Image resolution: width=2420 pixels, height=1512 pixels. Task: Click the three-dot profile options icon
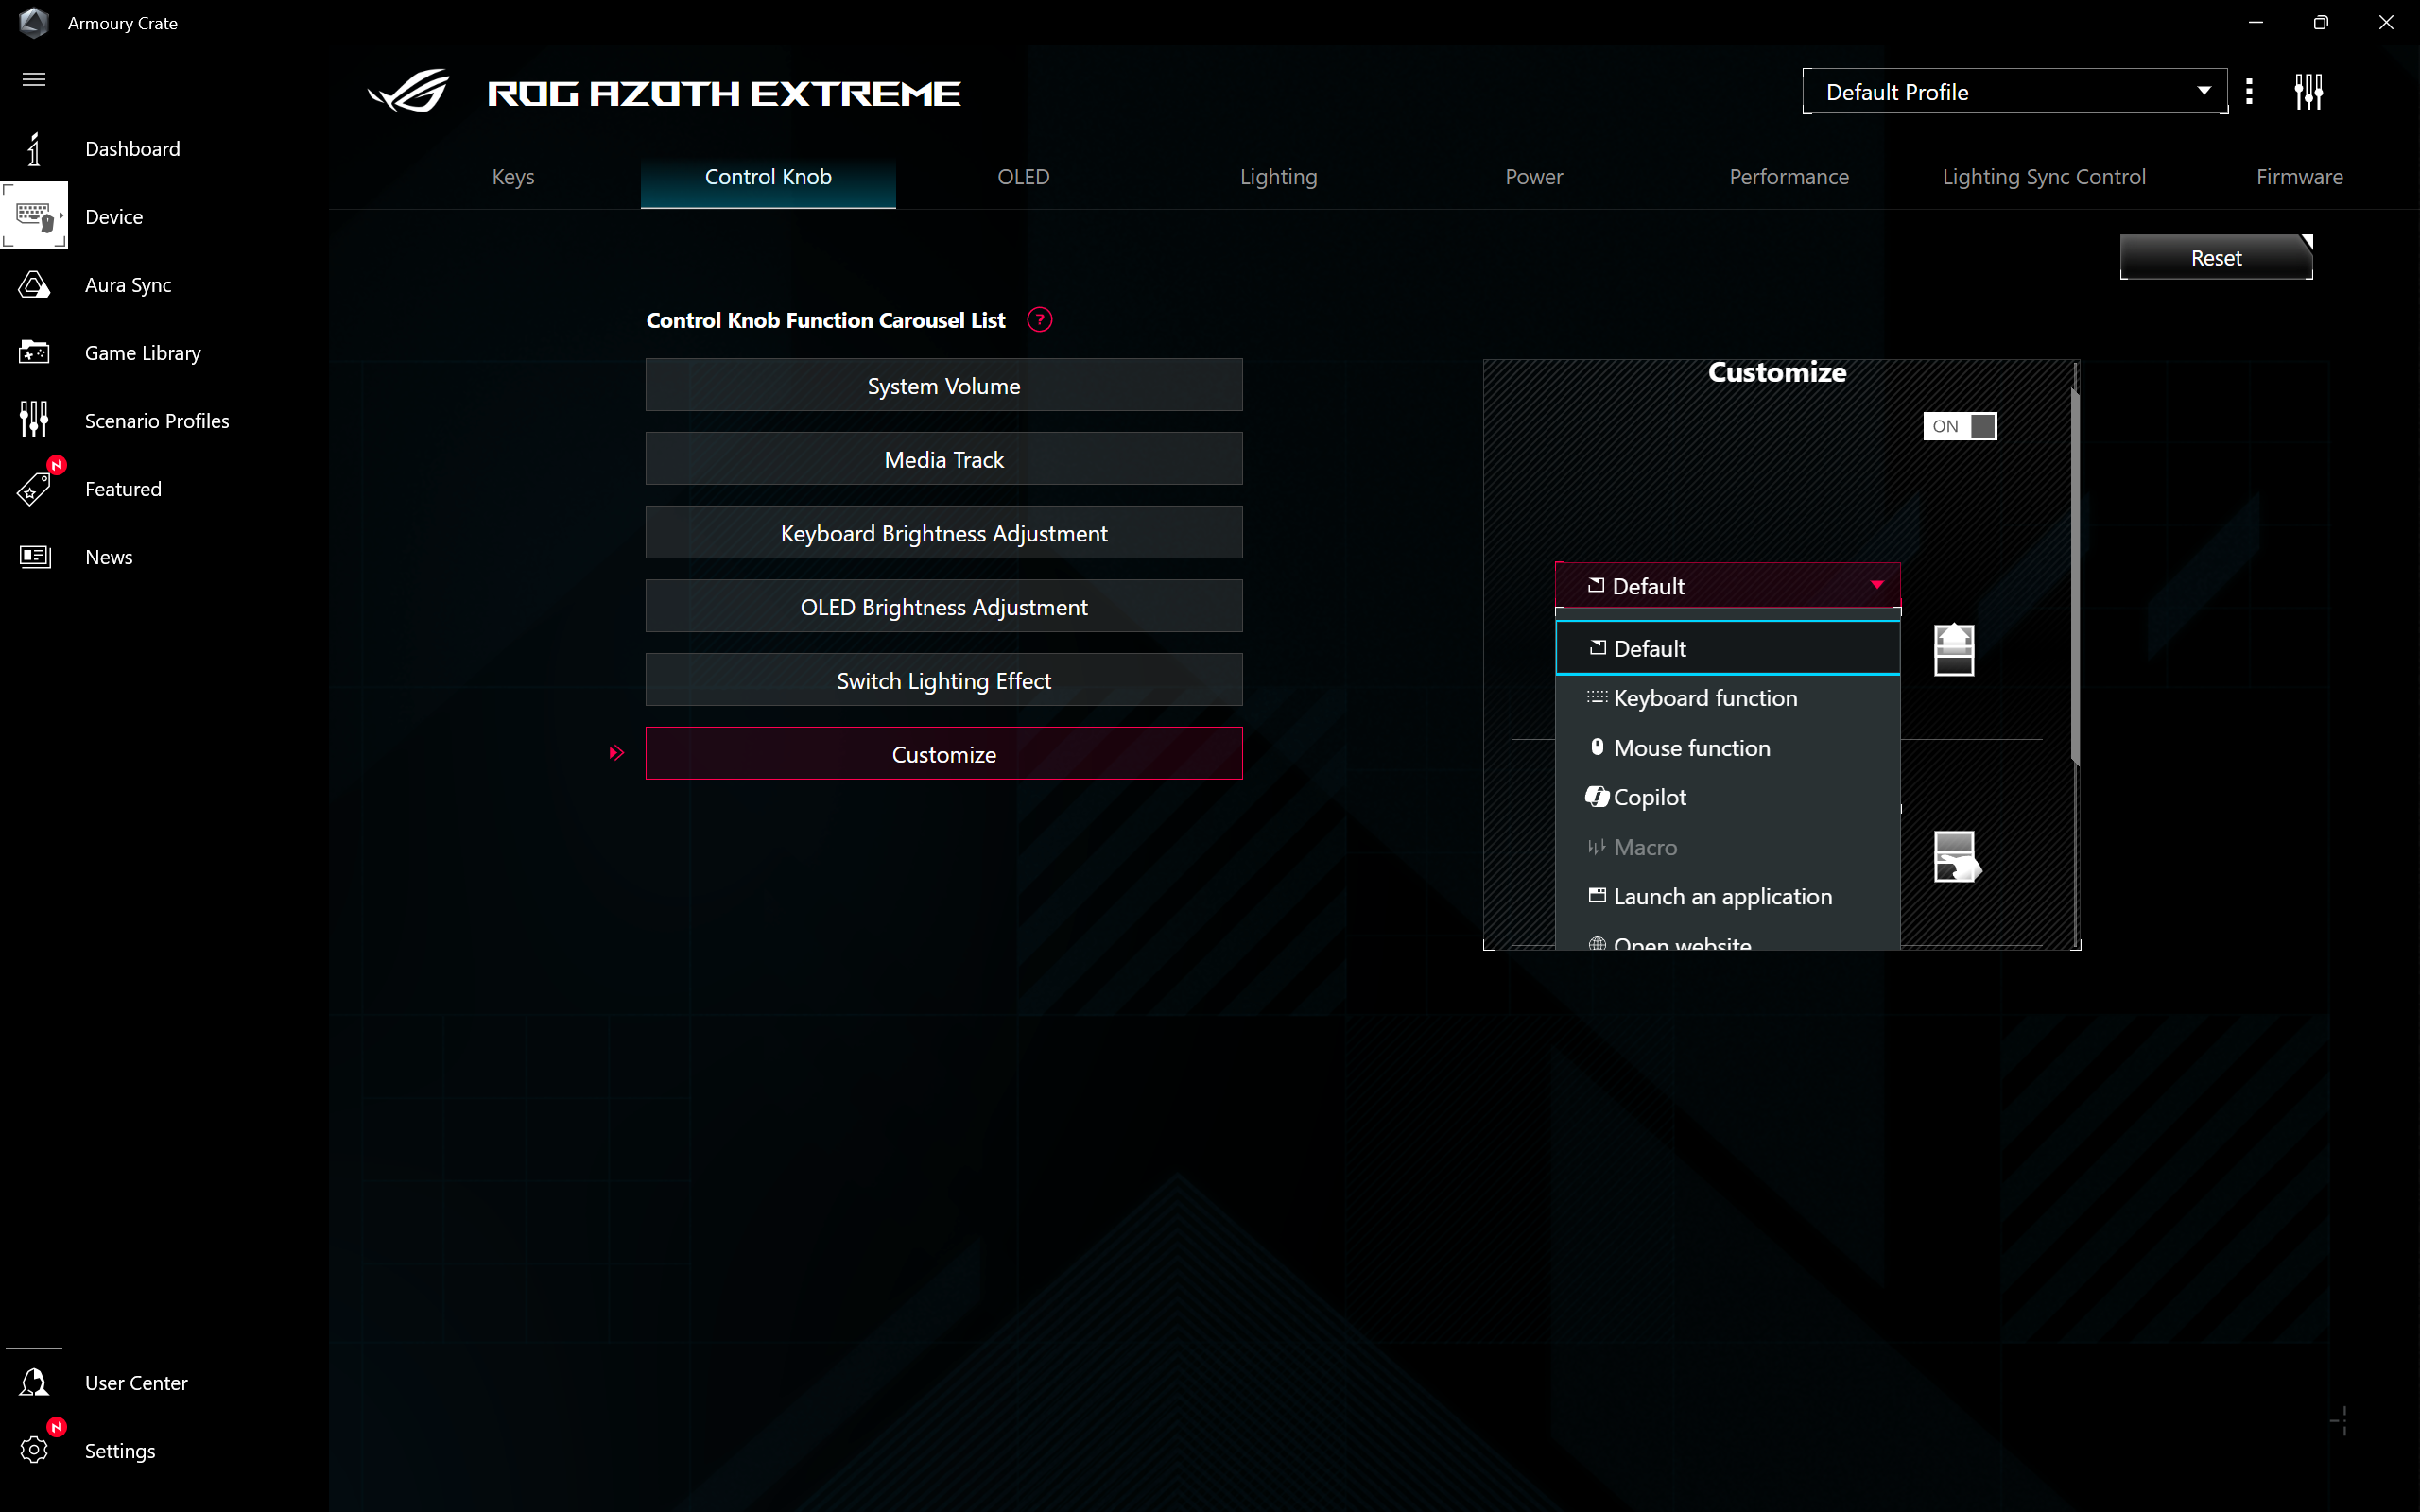coord(2249,92)
